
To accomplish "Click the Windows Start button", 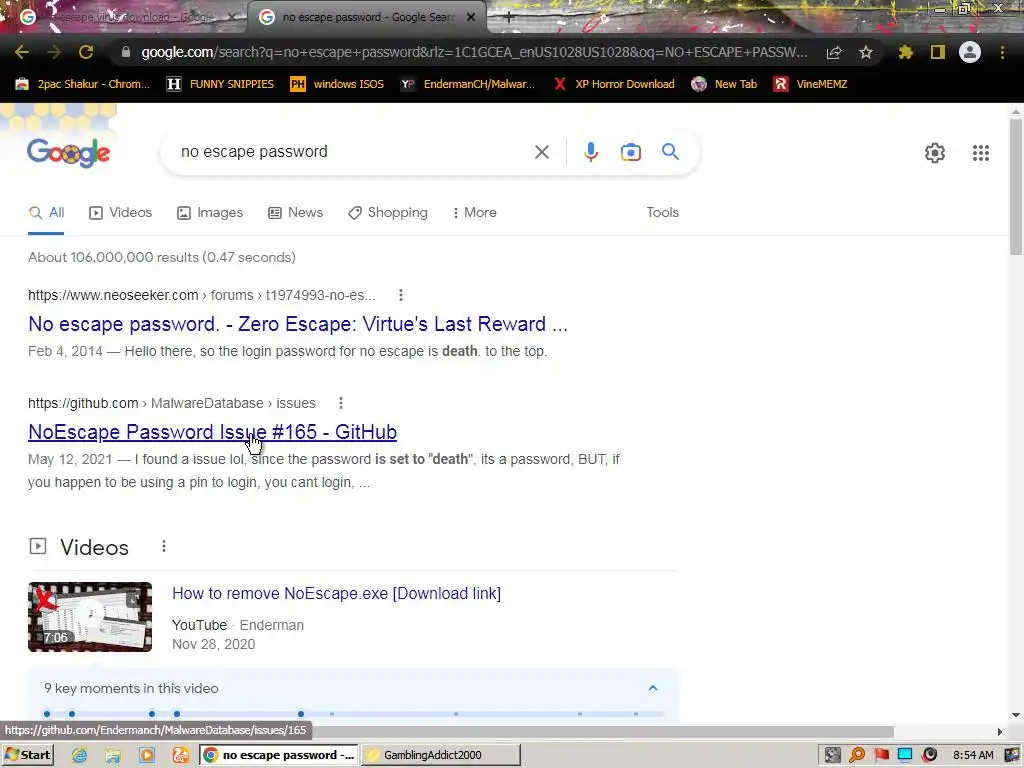I will click(27, 755).
